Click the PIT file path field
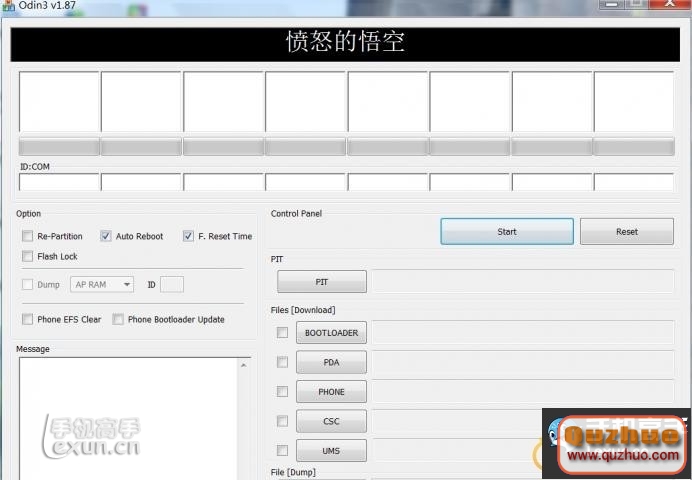The image size is (692, 480). tap(523, 281)
